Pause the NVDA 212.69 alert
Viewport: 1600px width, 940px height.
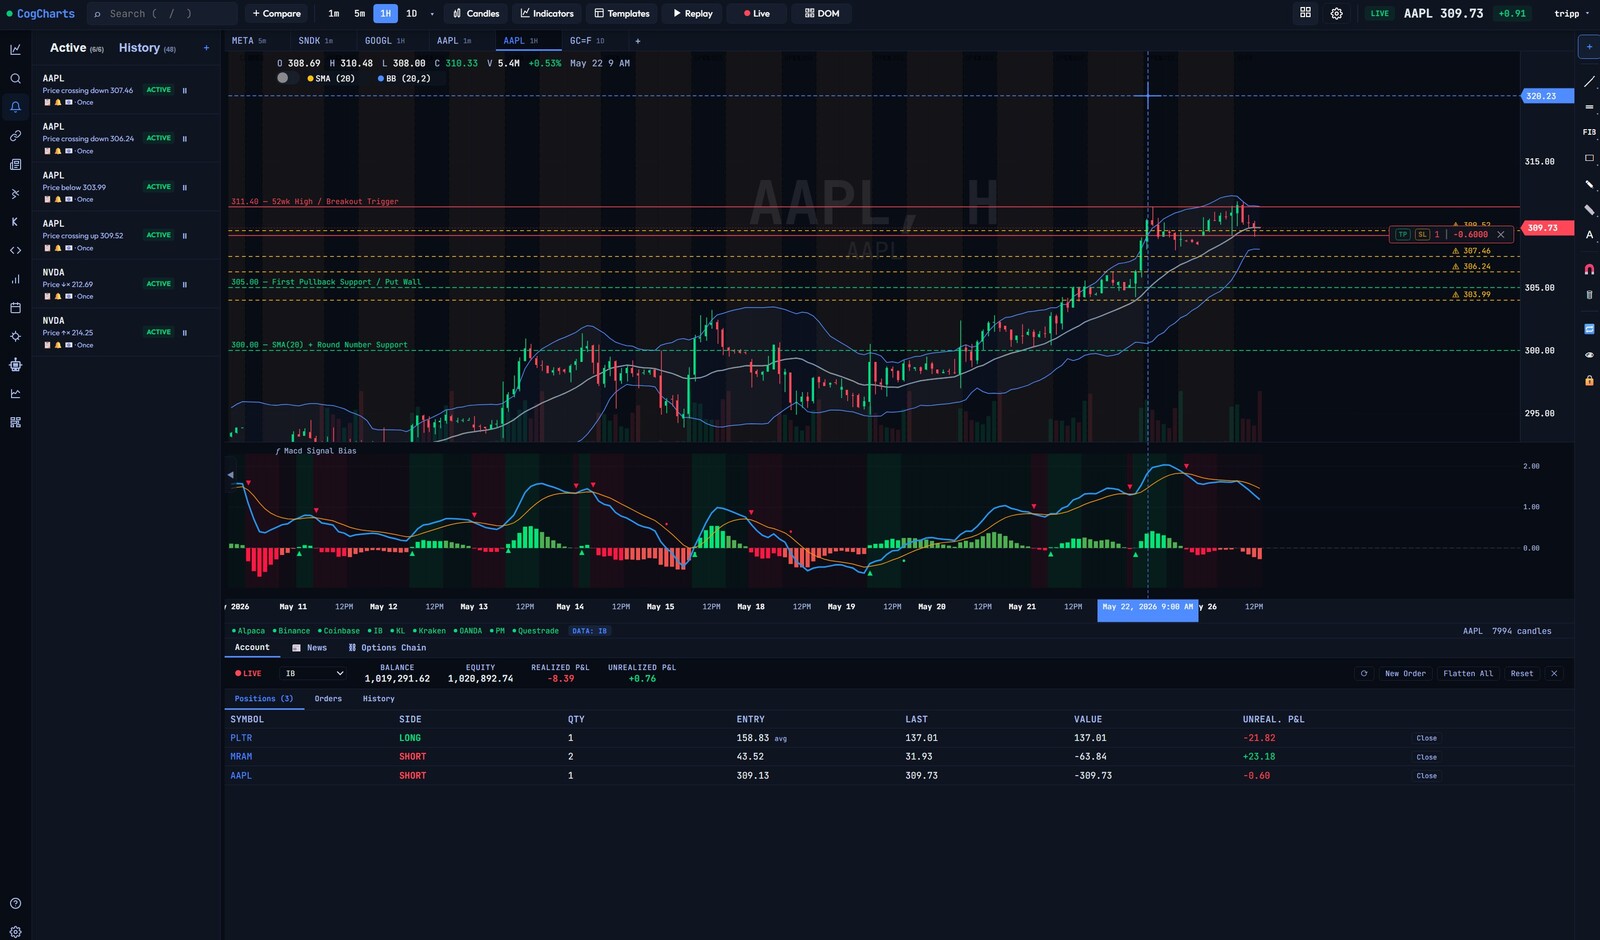point(185,284)
